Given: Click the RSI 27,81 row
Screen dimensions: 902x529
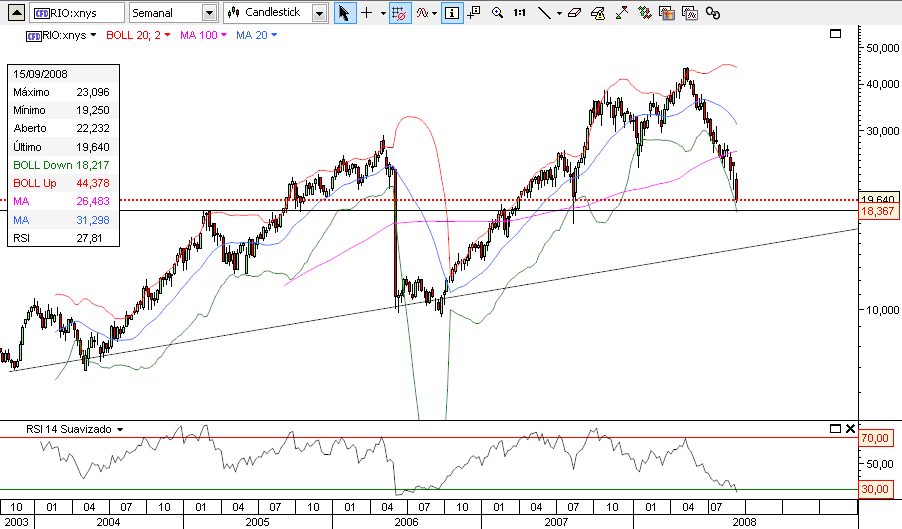Looking at the screenshot, I should pos(63,238).
